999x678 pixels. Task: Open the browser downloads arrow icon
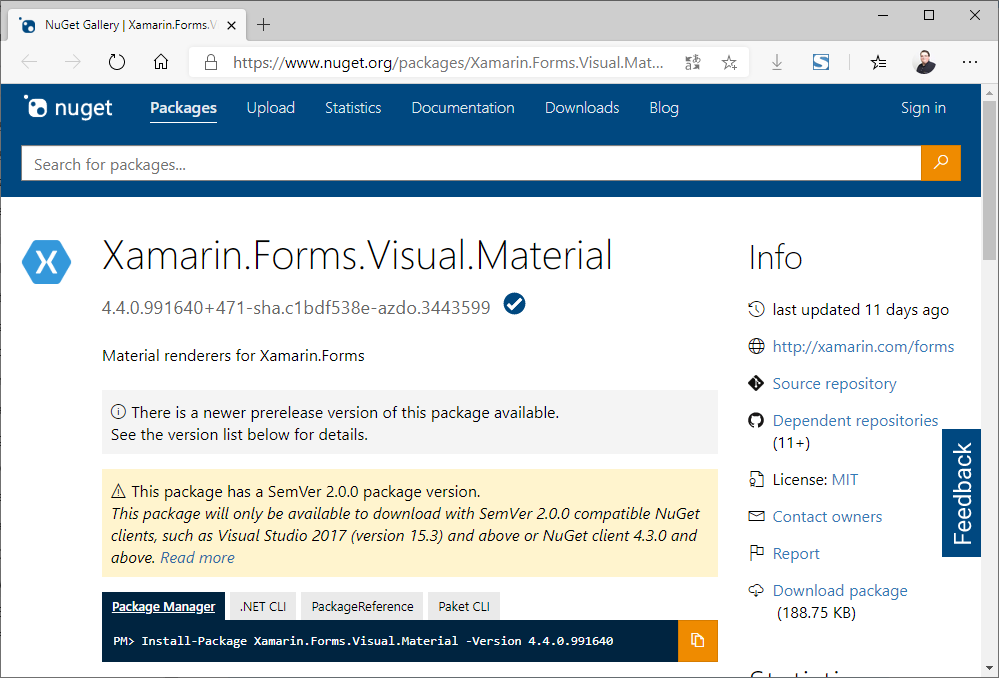click(x=777, y=62)
